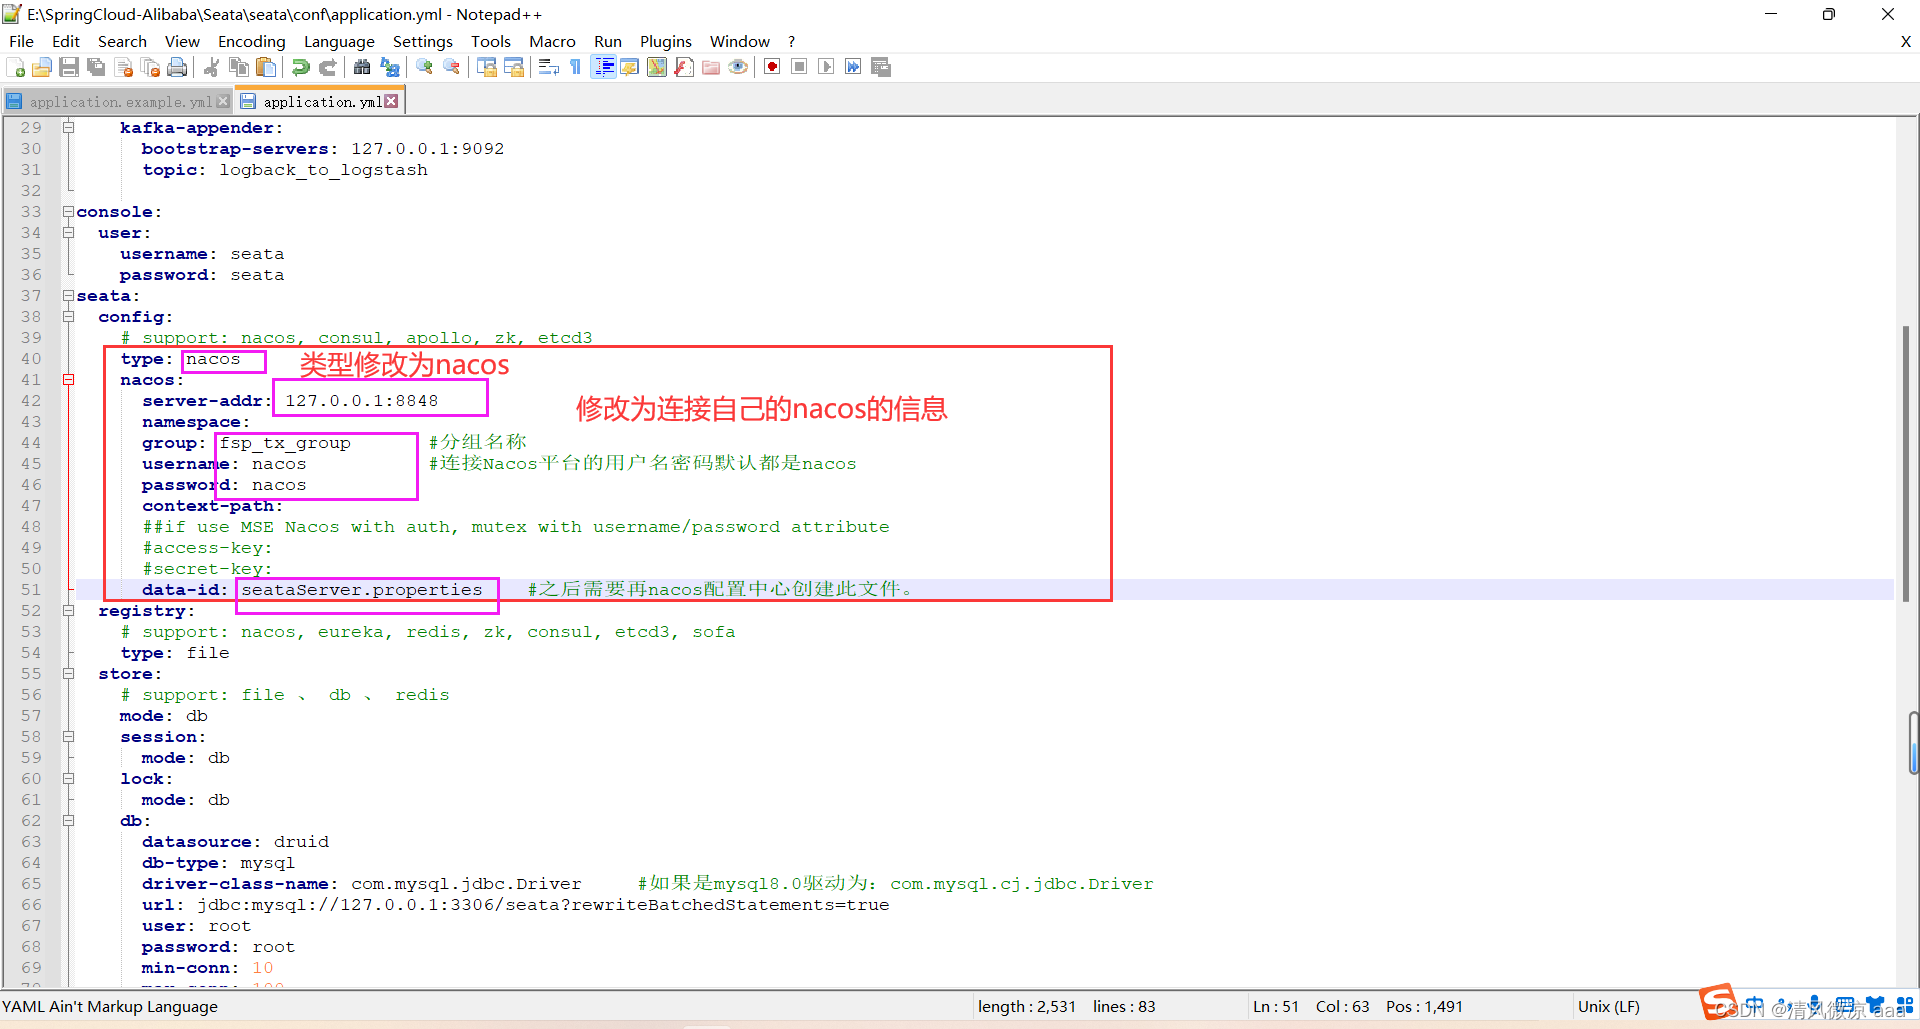The height and width of the screenshot is (1029, 1920).
Task: Start macro recording with the red record icon
Action: point(772,67)
